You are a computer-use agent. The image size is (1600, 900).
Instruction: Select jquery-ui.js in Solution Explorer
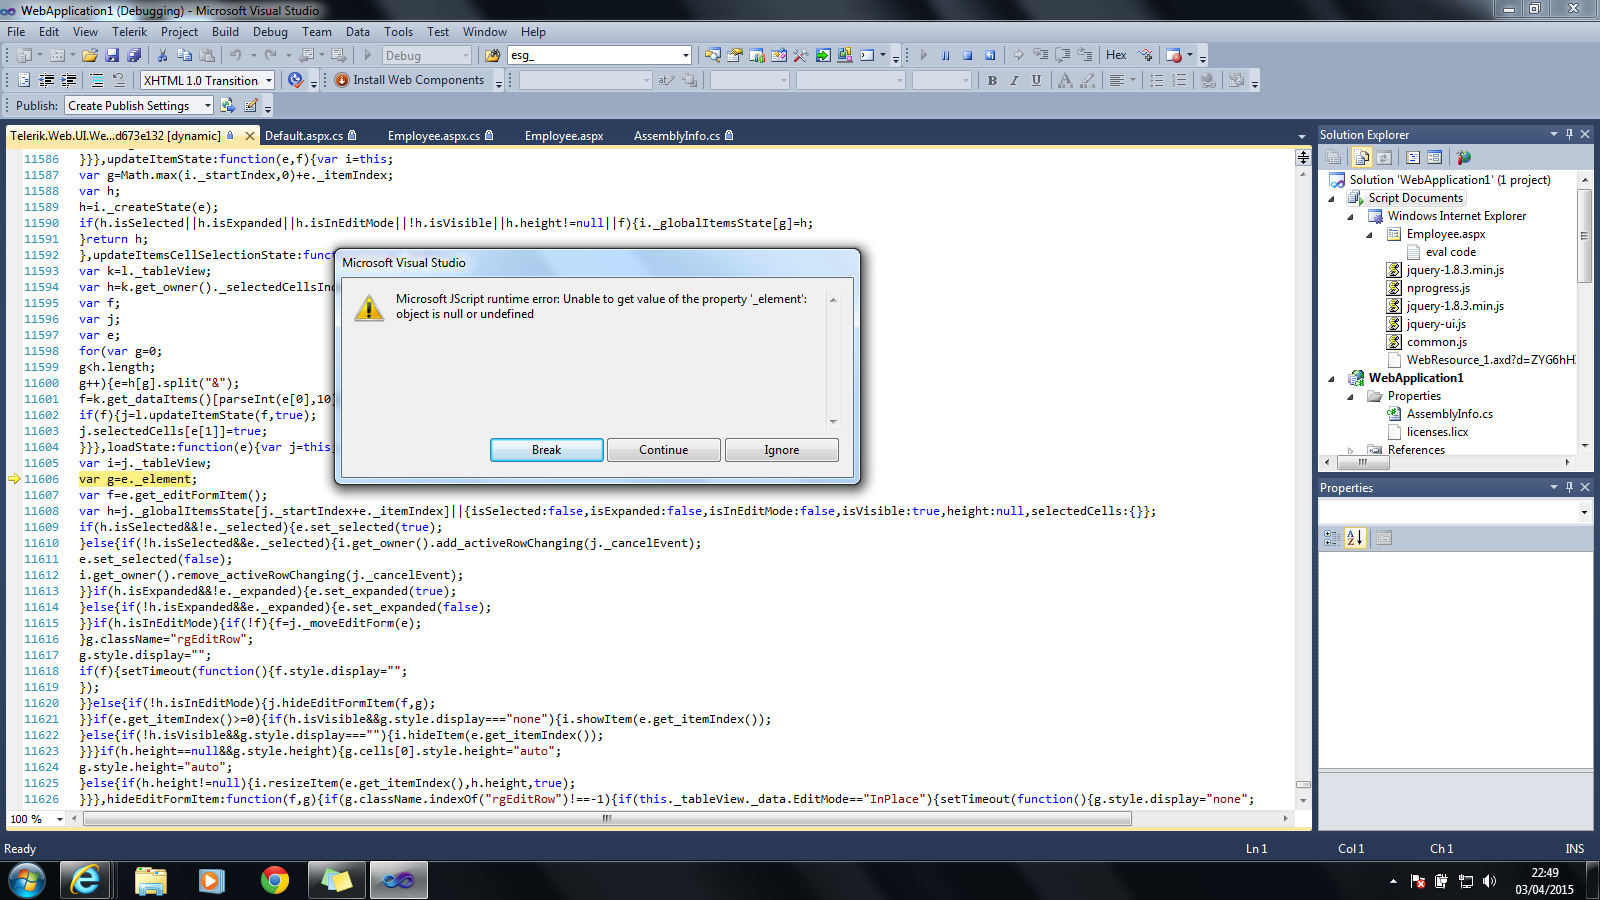coord(1436,324)
